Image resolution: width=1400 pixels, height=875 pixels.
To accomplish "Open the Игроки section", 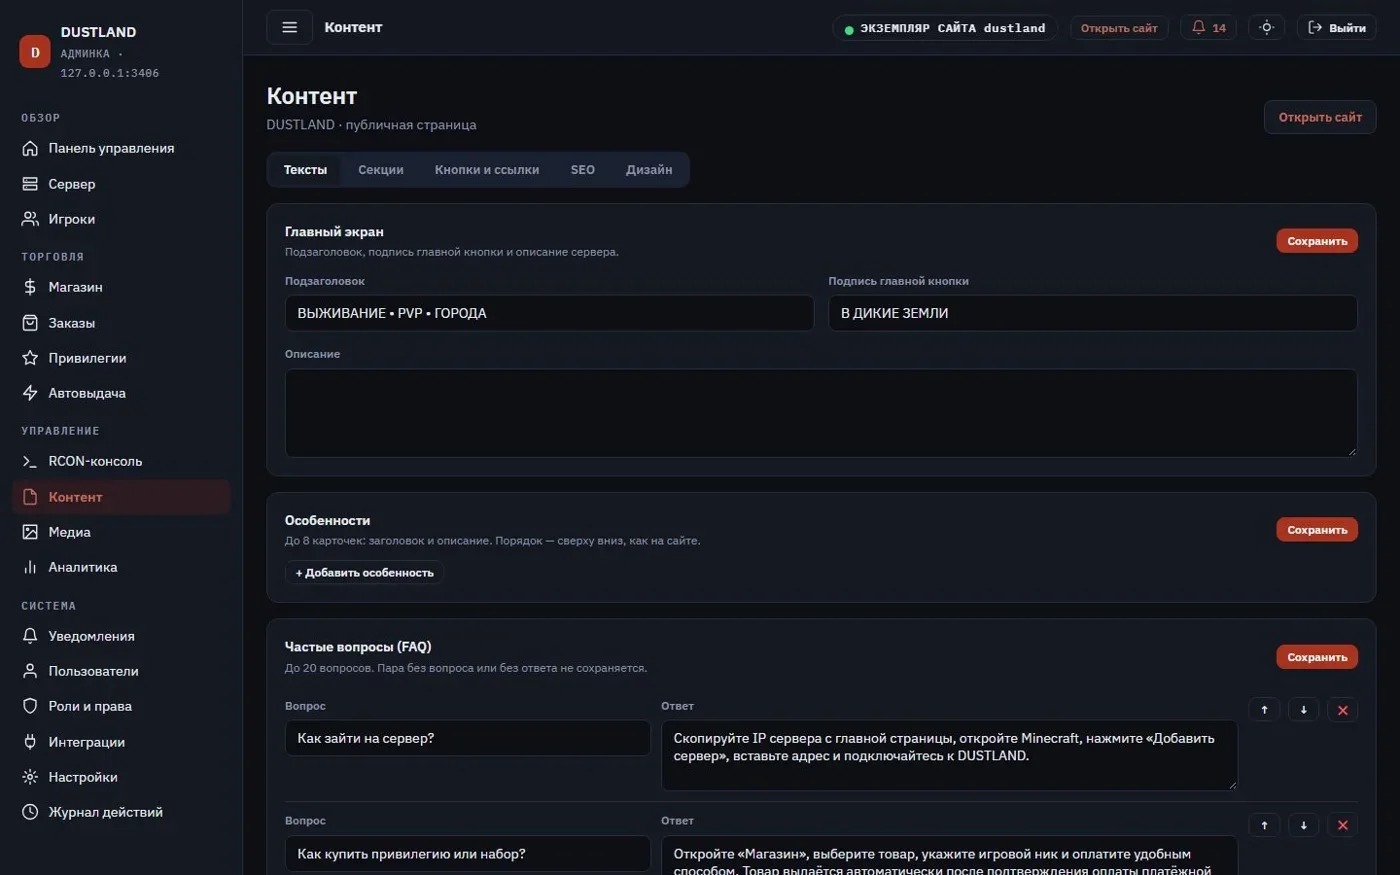I will pos(121,219).
